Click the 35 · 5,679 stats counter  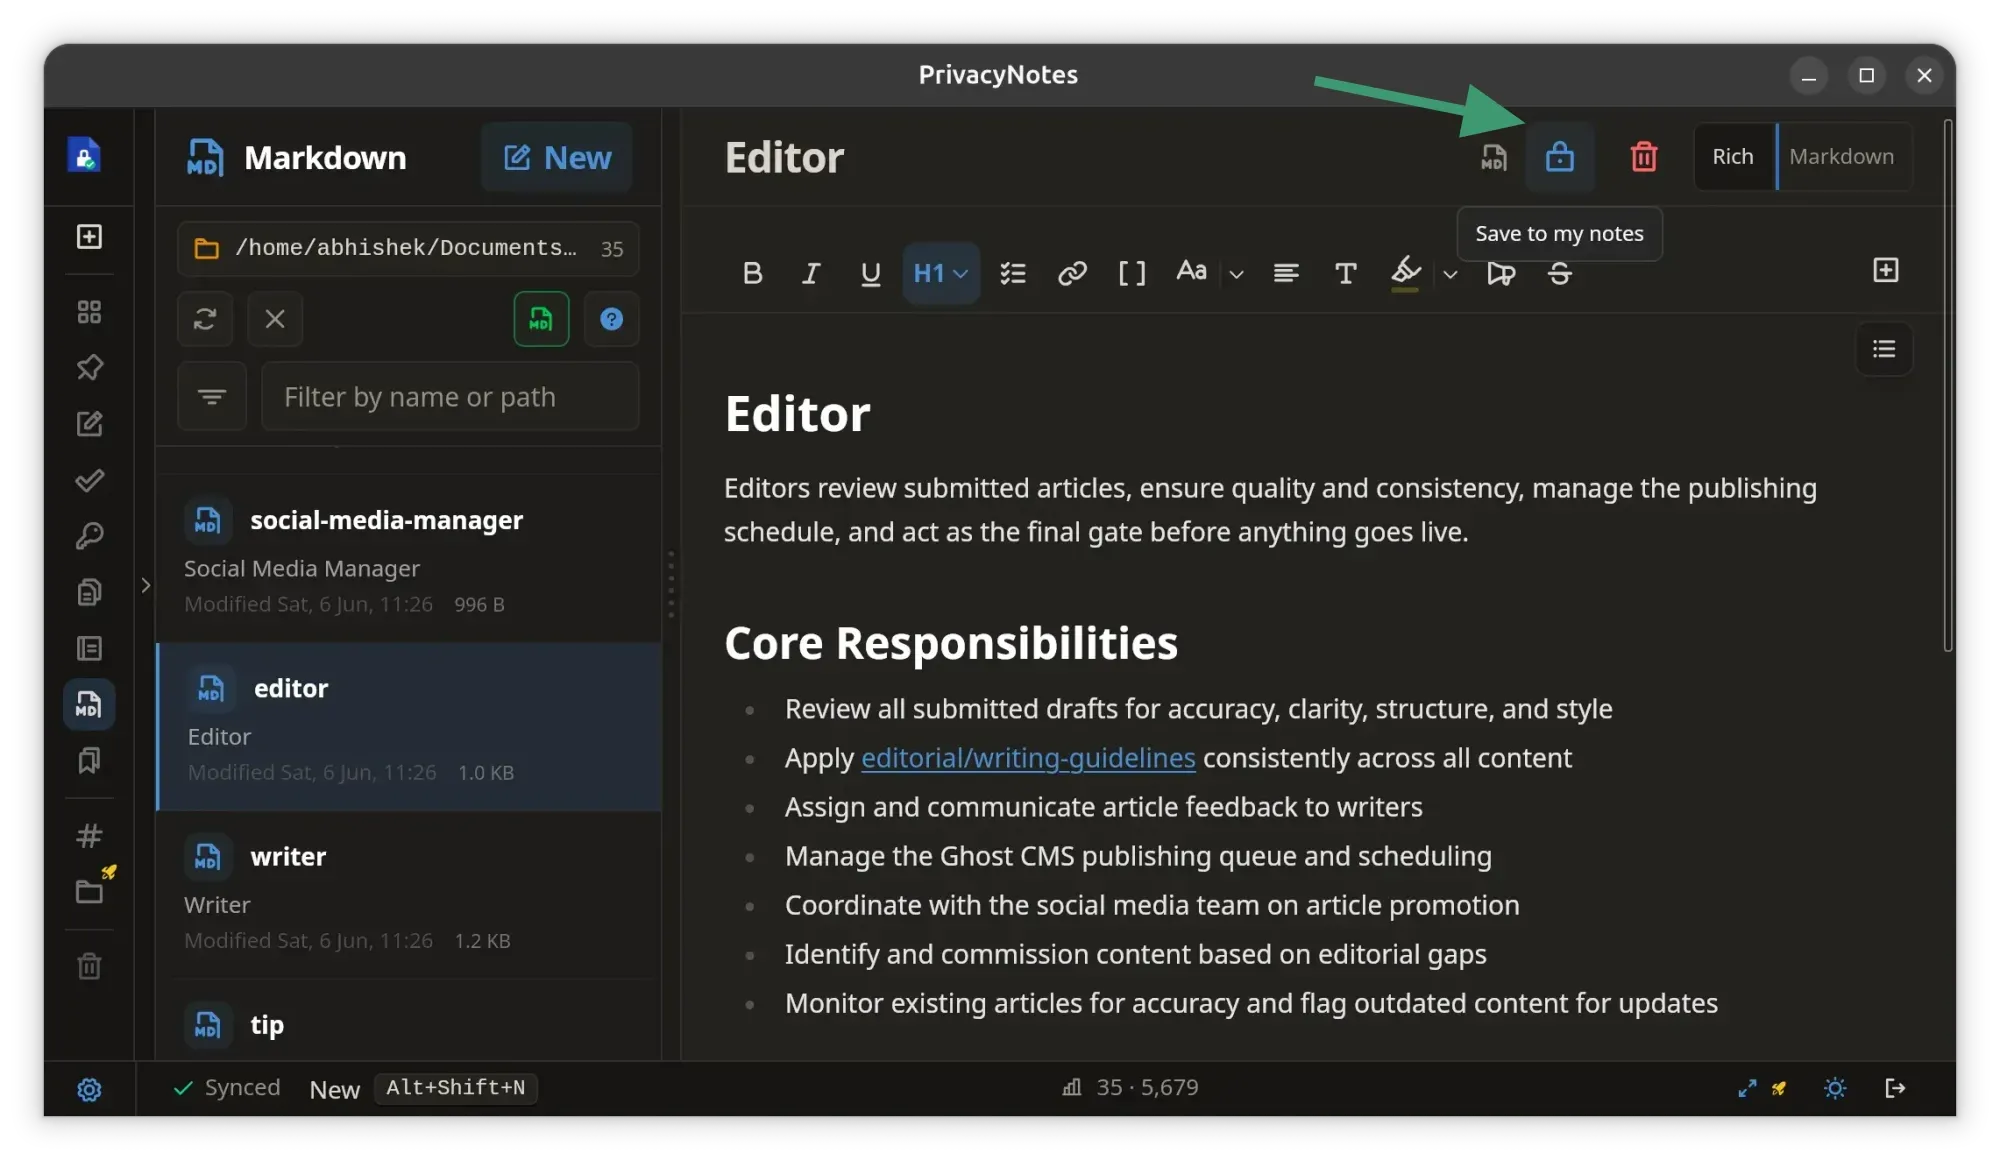click(x=1130, y=1088)
